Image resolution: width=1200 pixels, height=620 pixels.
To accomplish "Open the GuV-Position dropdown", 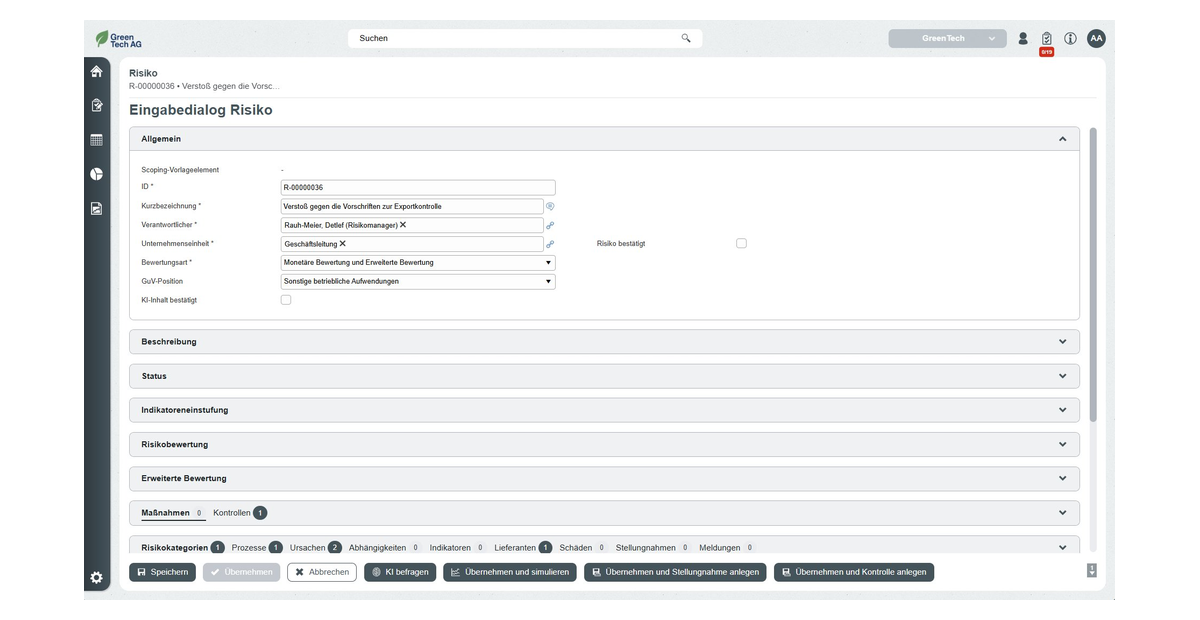I will tap(418, 282).
